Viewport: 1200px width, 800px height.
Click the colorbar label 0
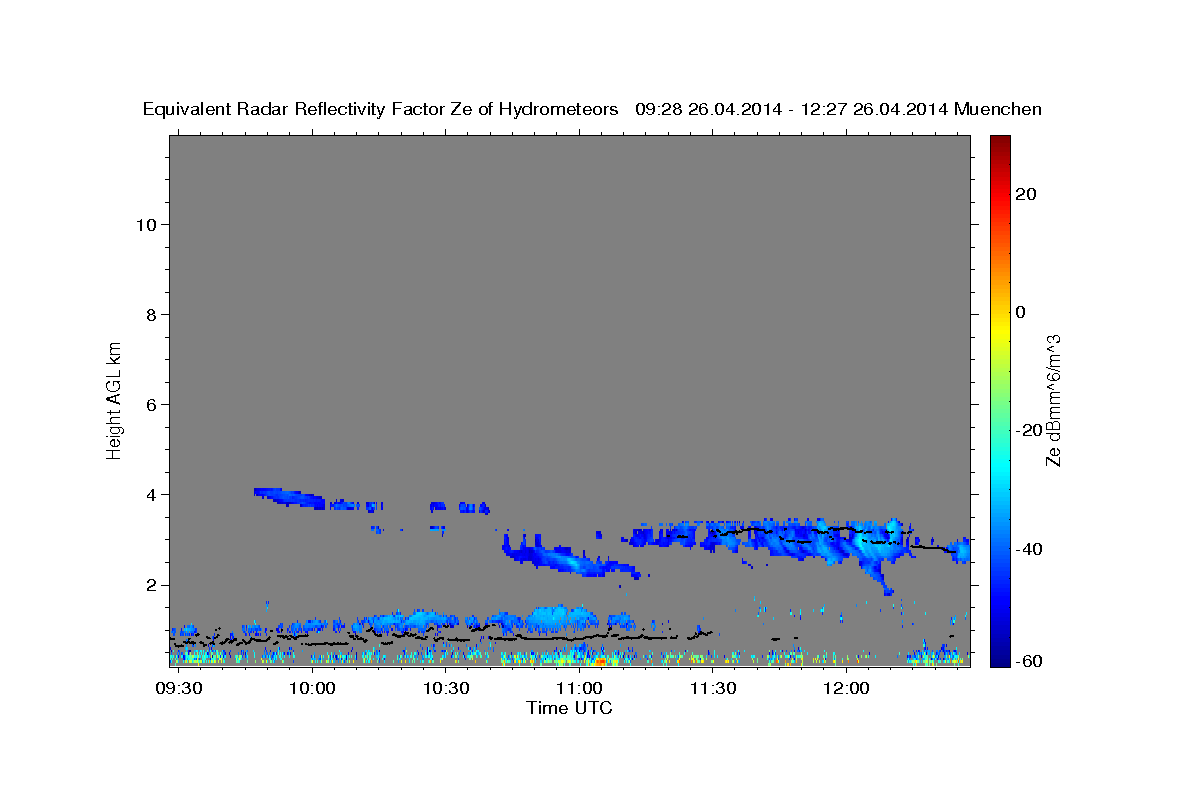pyautogui.click(x=1020, y=312)
